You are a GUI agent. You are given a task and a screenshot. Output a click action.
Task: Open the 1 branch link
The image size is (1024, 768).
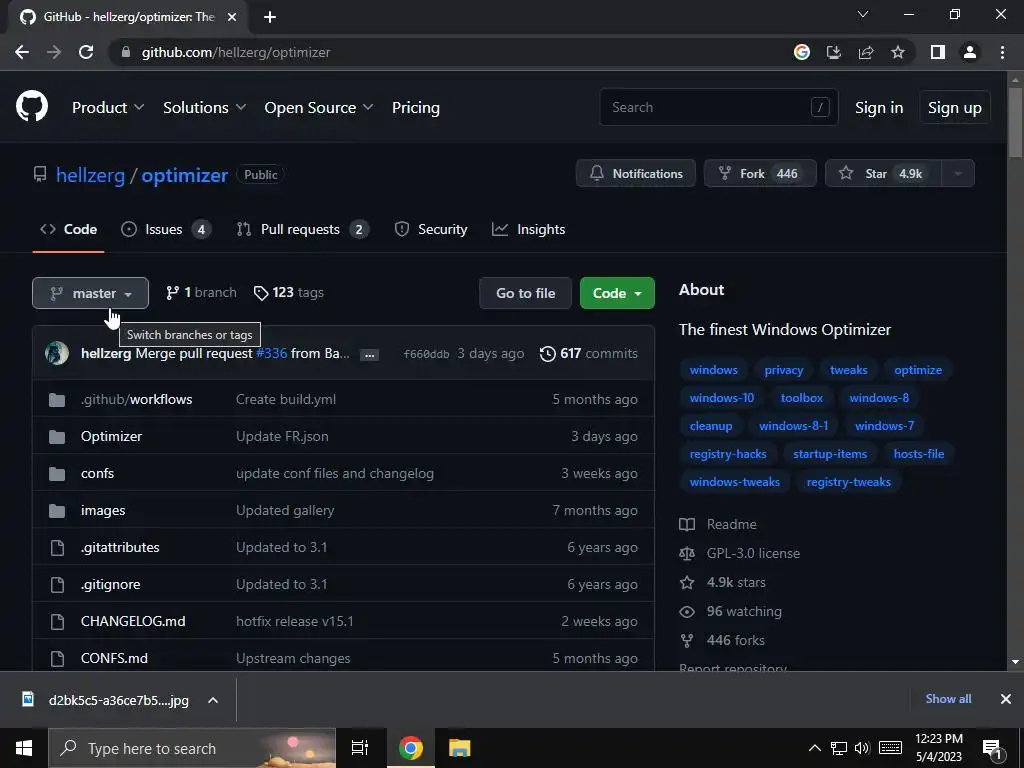point(201,293)
